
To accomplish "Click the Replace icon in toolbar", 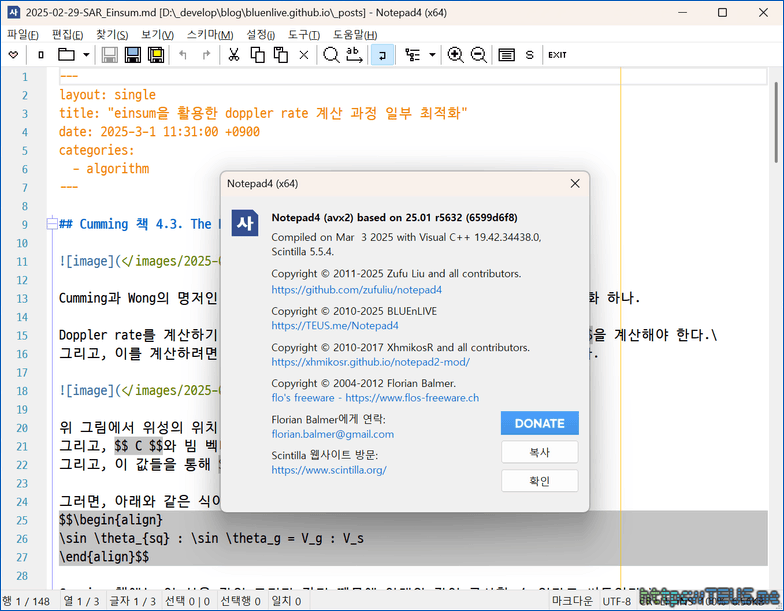I will [355, 55].
